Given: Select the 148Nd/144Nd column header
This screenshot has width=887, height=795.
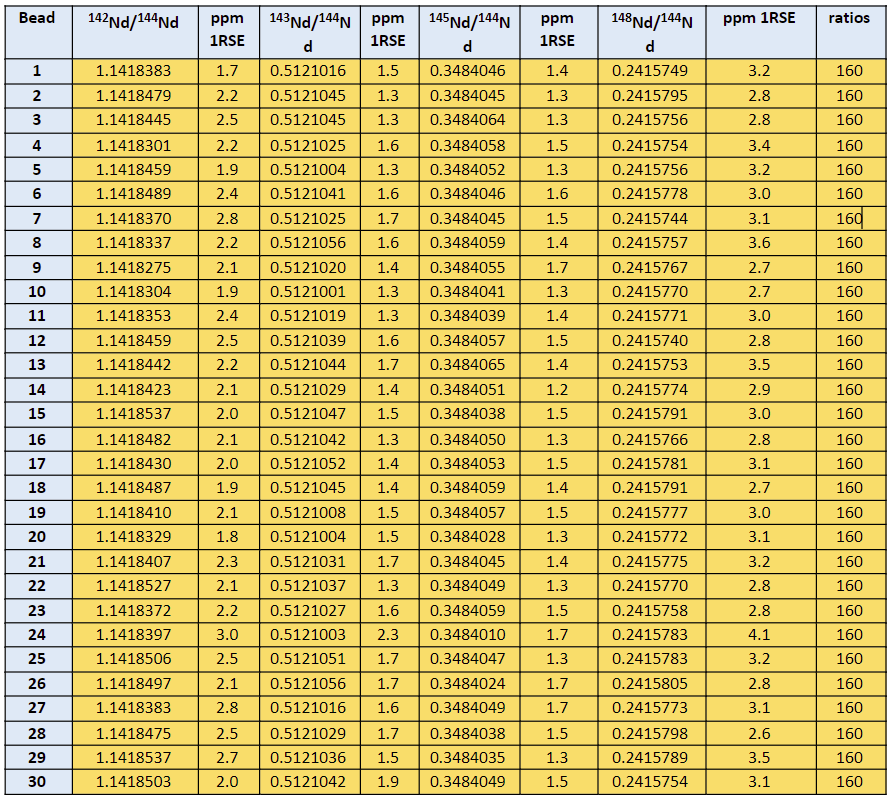Looking at the screenshot, I should tap(652, 32).
